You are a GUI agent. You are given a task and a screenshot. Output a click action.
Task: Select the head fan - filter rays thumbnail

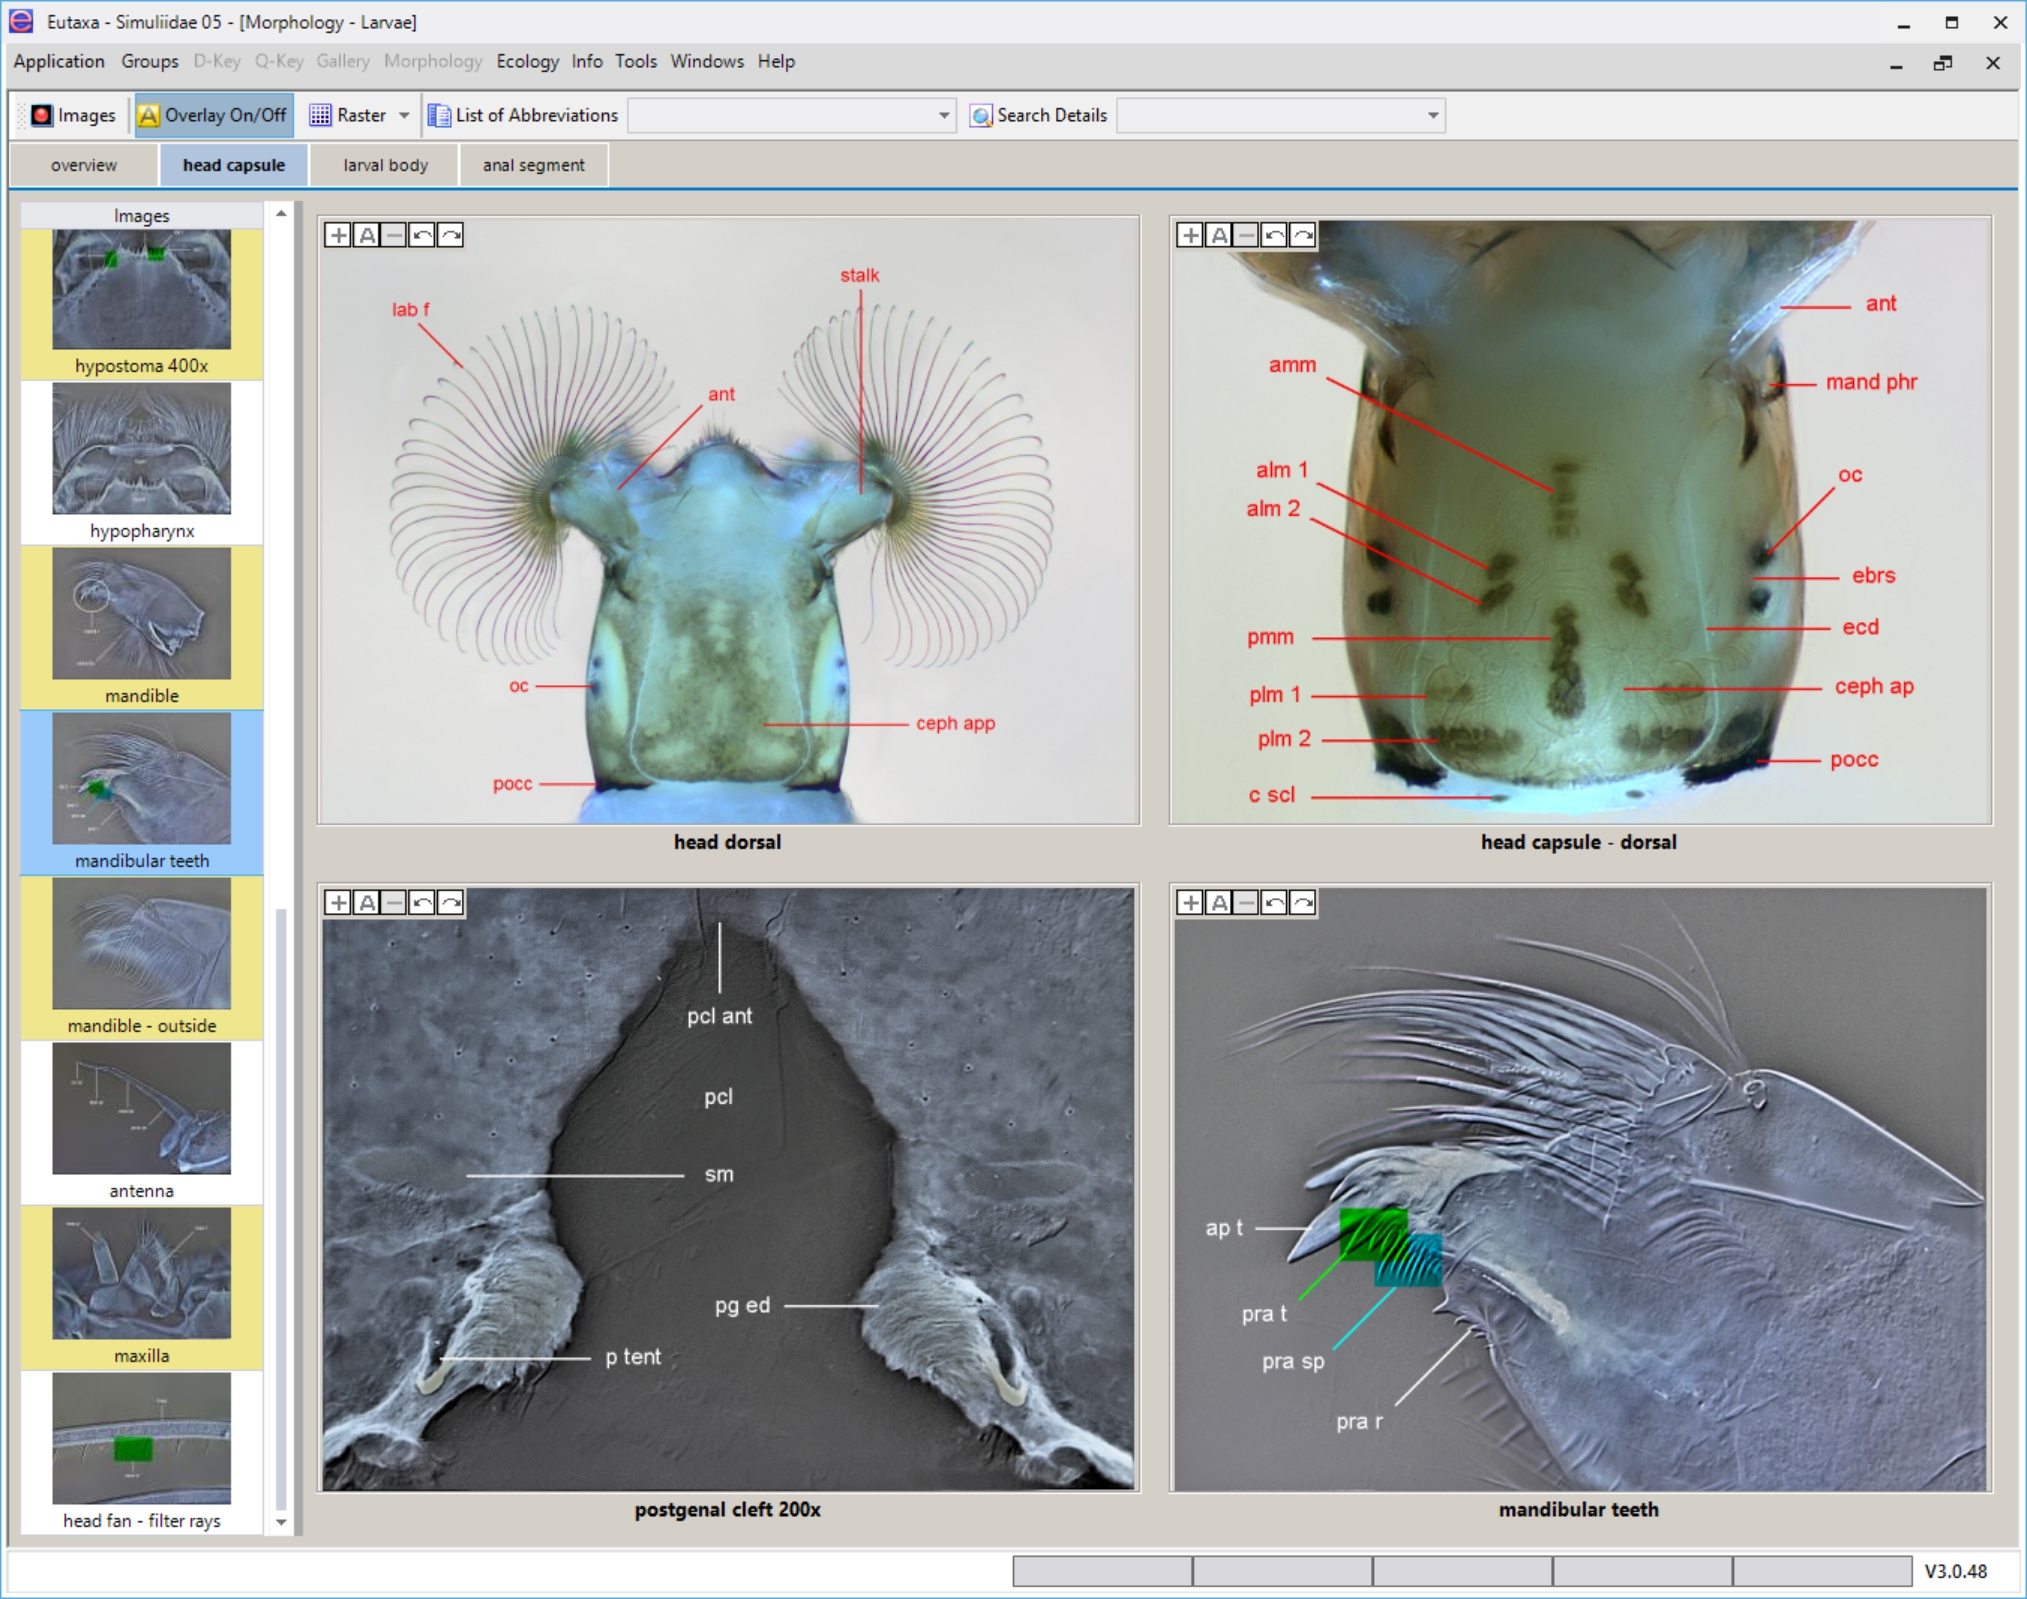pyautogui.click(x=142, y=1452)
